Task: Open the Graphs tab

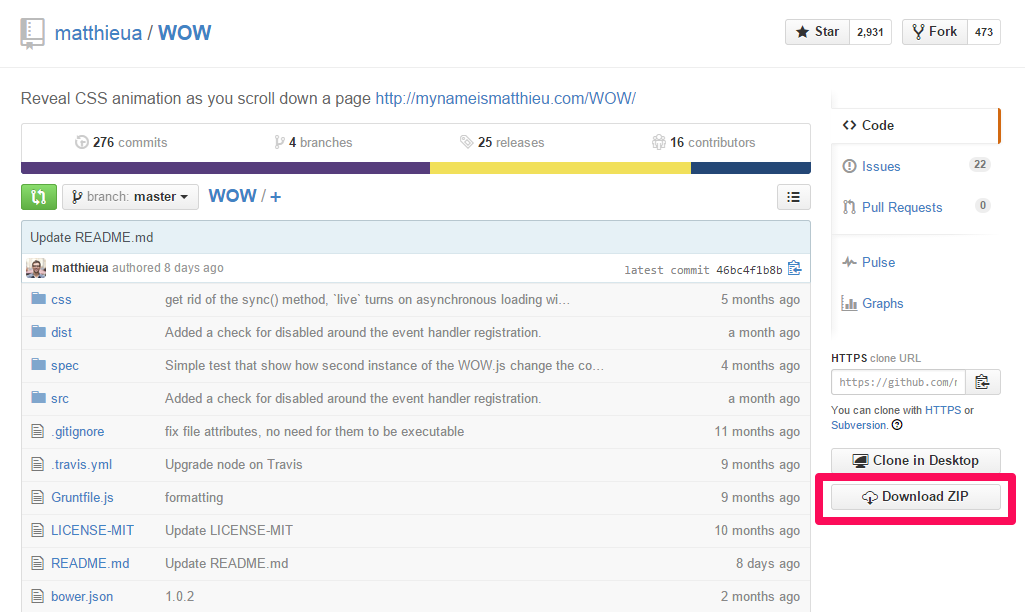Action: point(873,303)
